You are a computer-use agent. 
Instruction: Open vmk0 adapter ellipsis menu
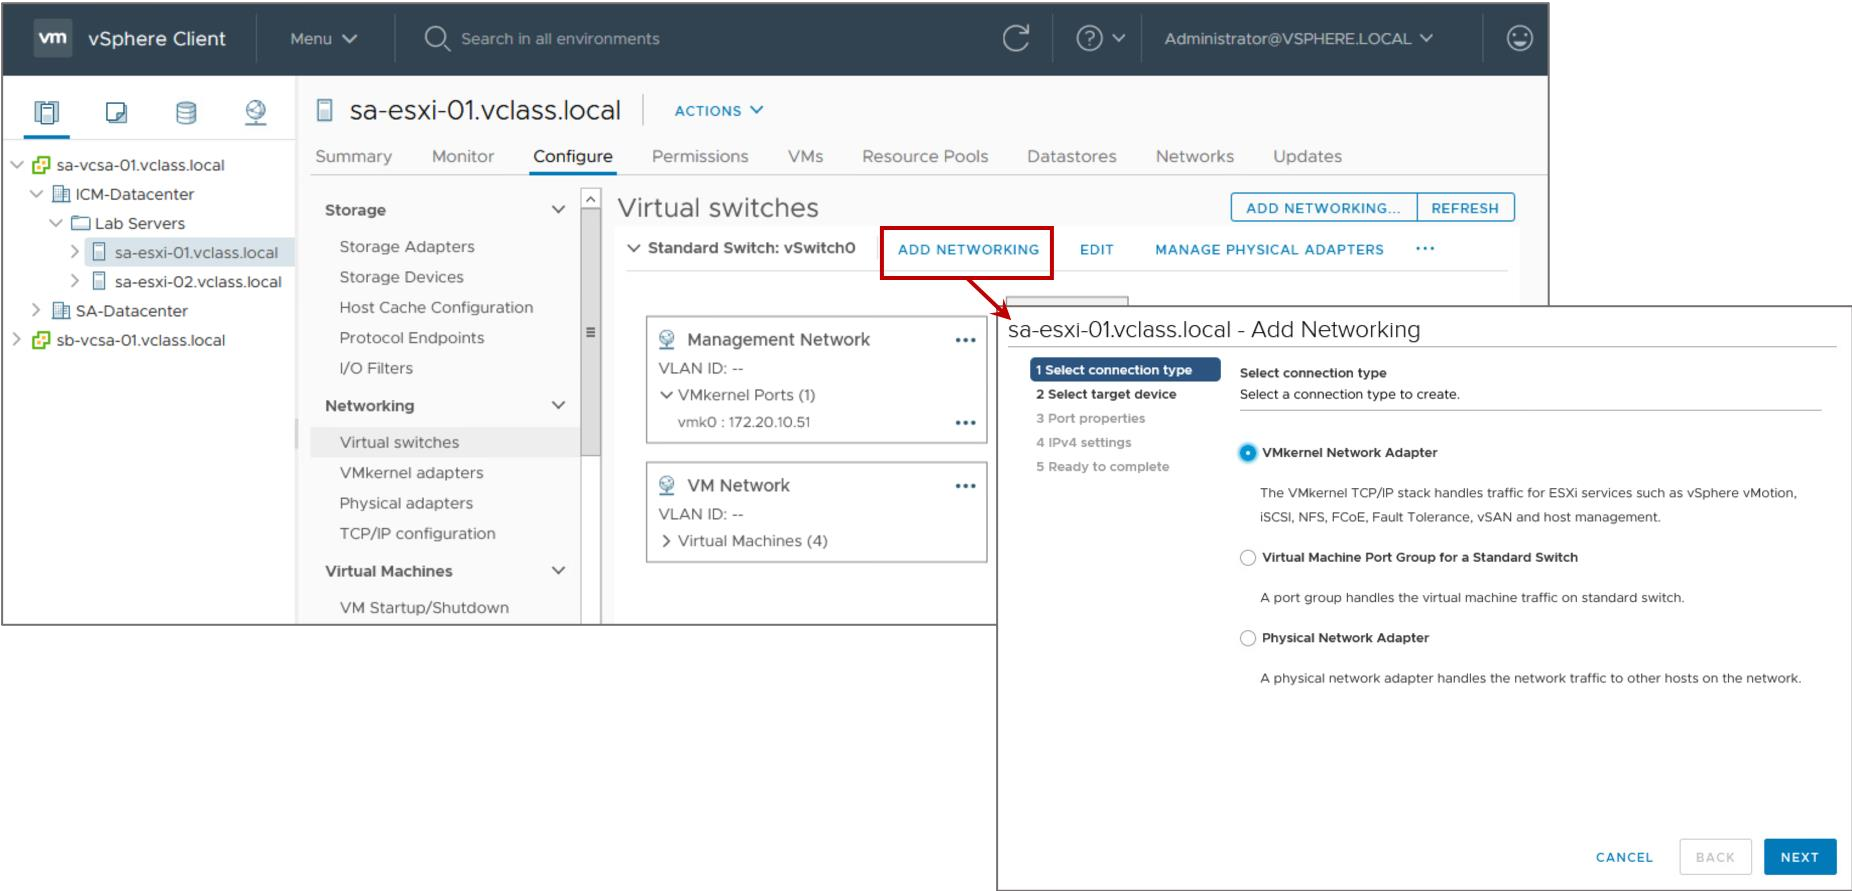click(x=965, y=422)
